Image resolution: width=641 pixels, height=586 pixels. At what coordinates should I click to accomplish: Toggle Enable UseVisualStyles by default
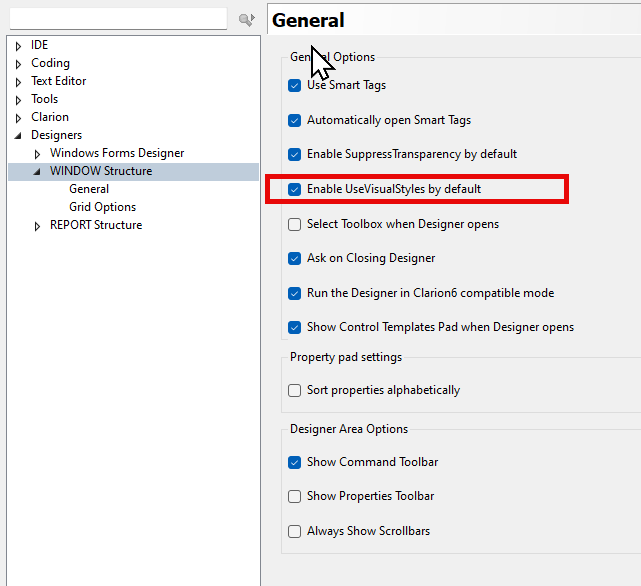click(295, 189)
